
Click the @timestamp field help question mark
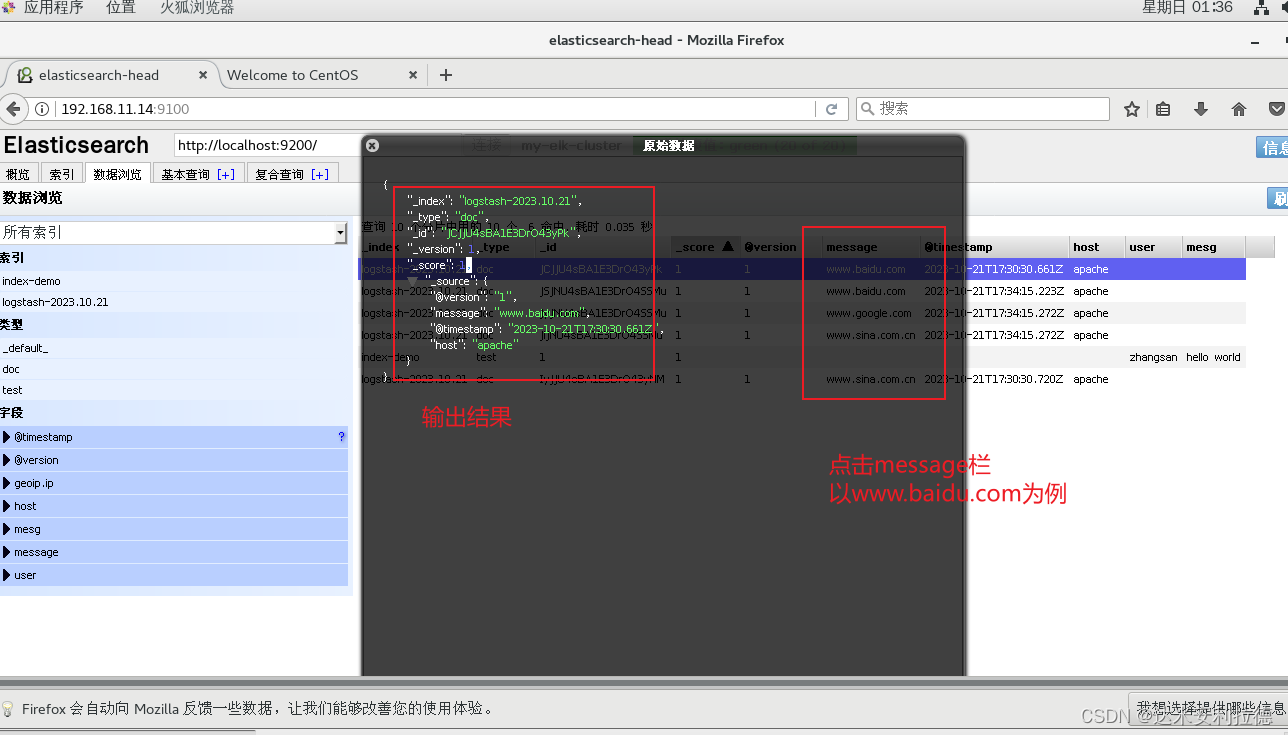click(x=341, y=437)
